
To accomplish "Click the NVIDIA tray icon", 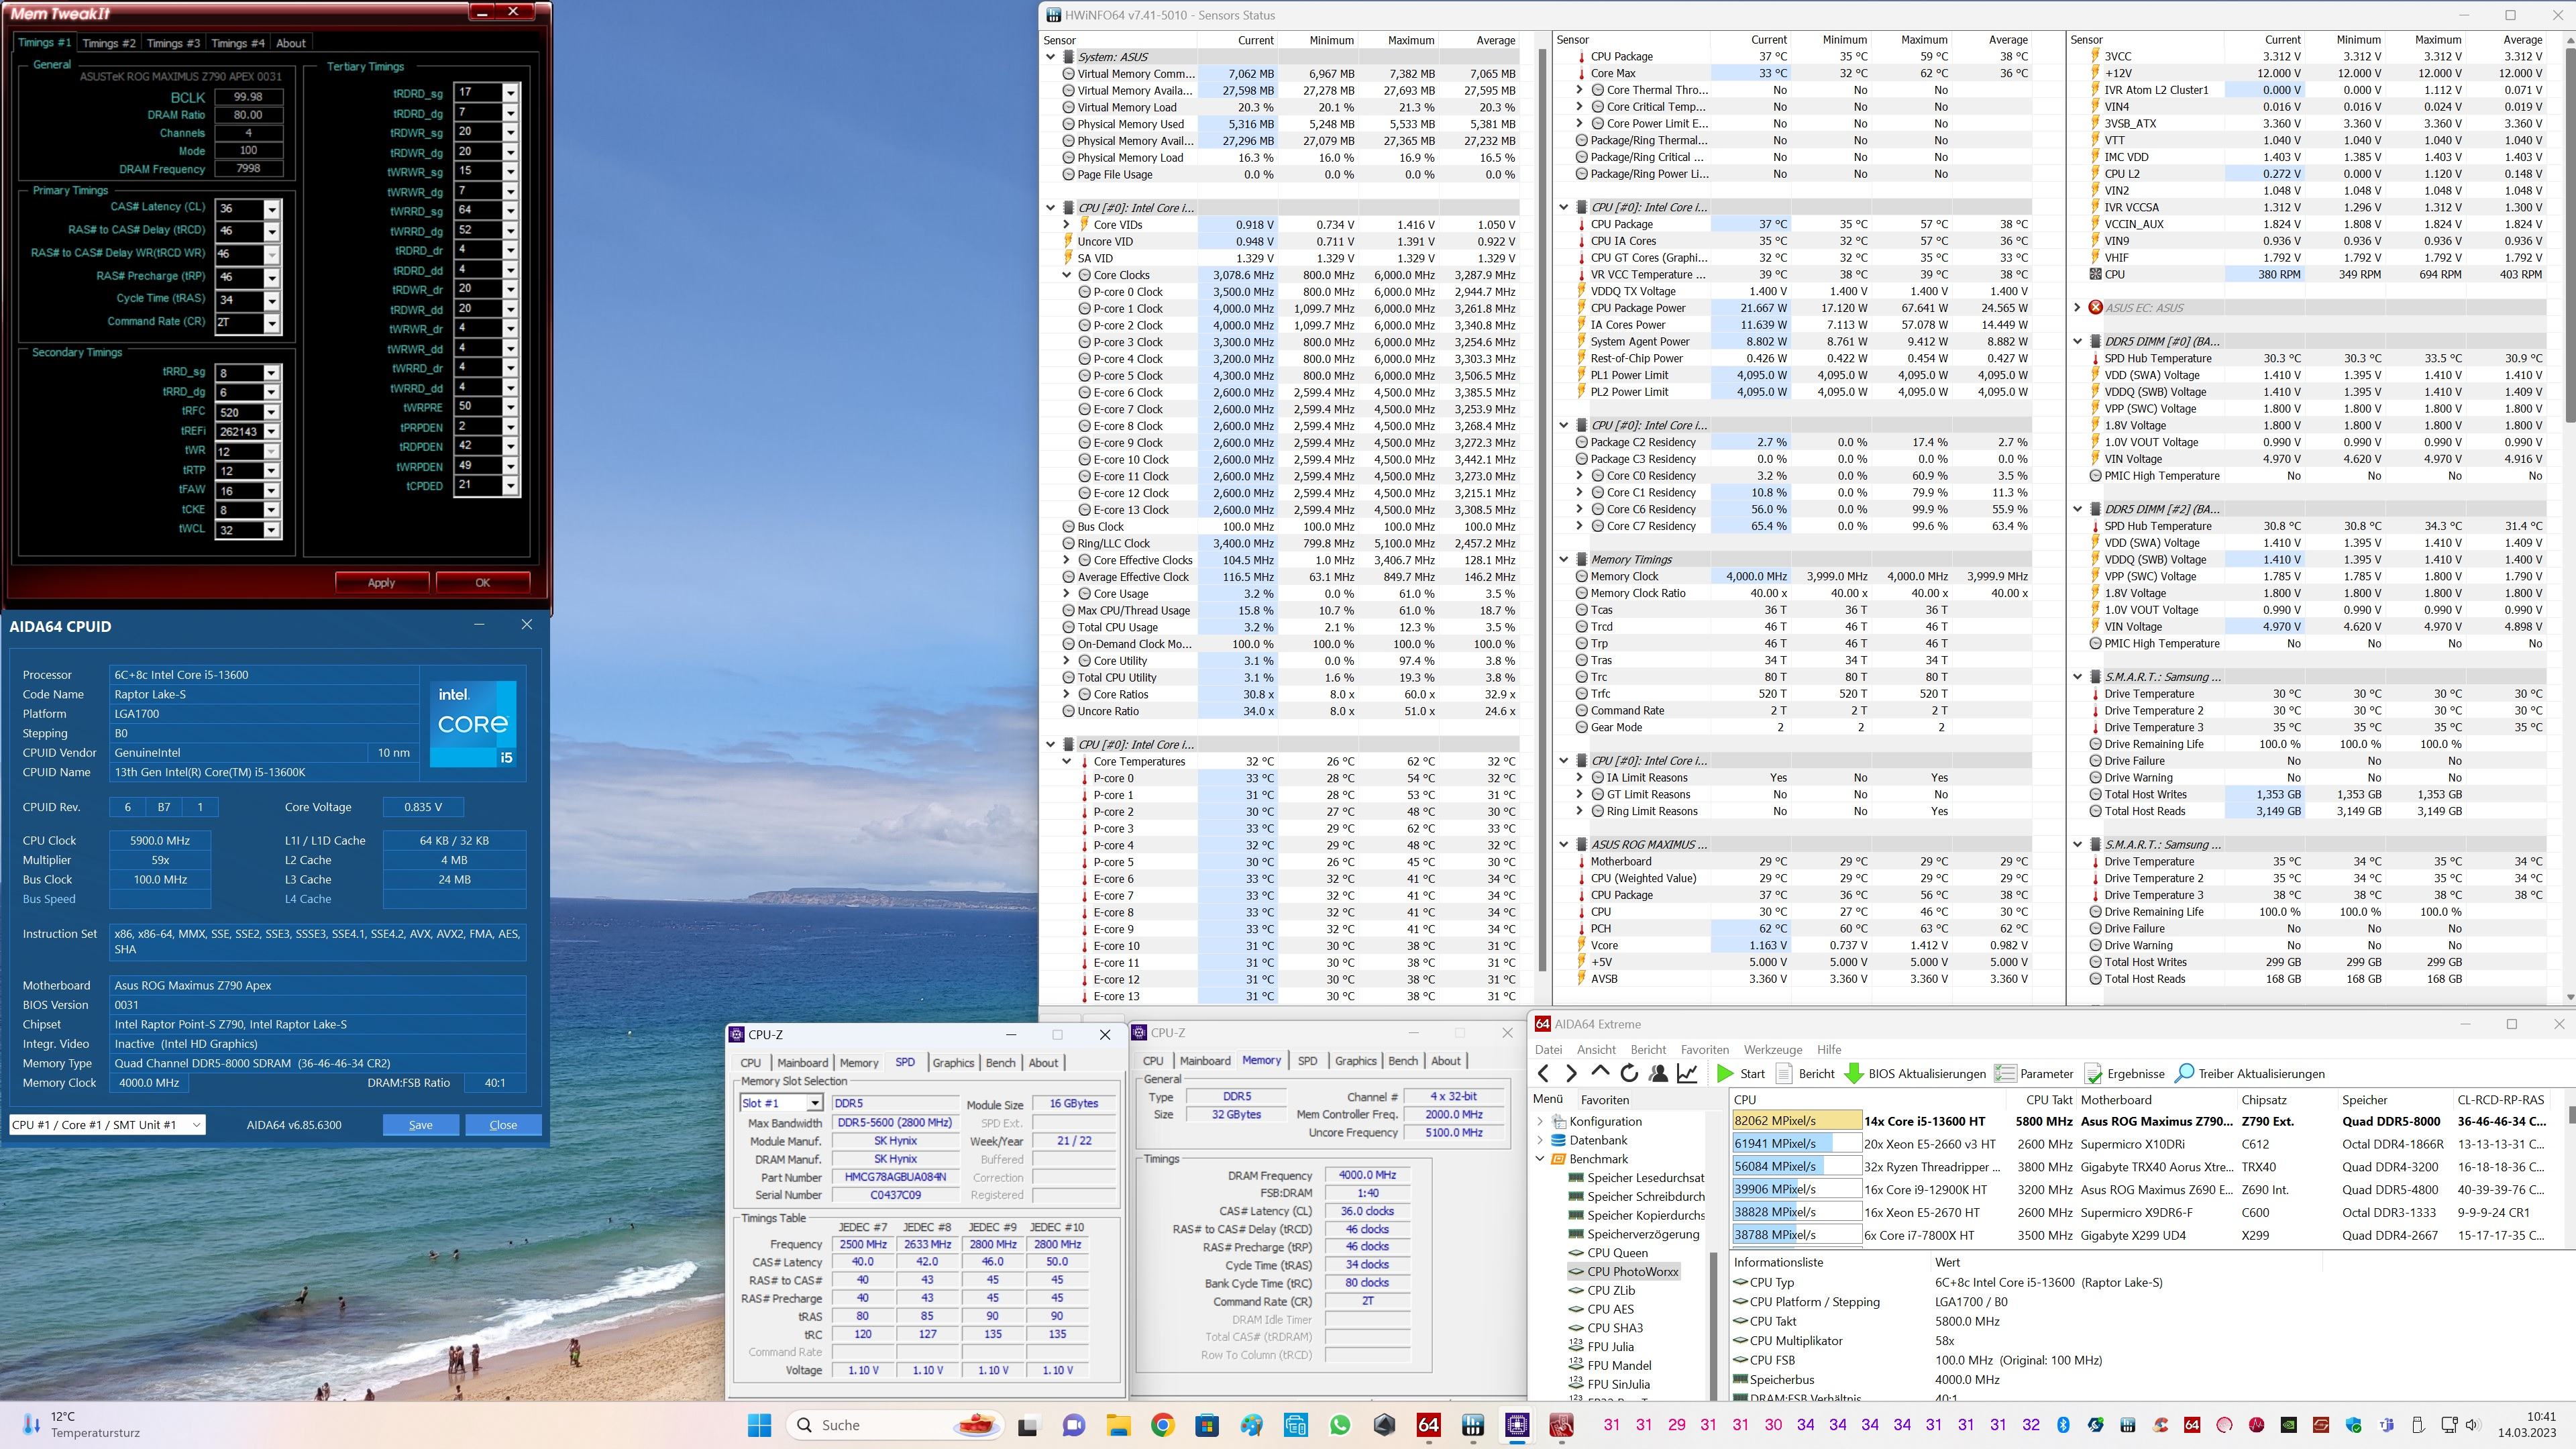I will pyautogui.click(x=2289, y=1425).
